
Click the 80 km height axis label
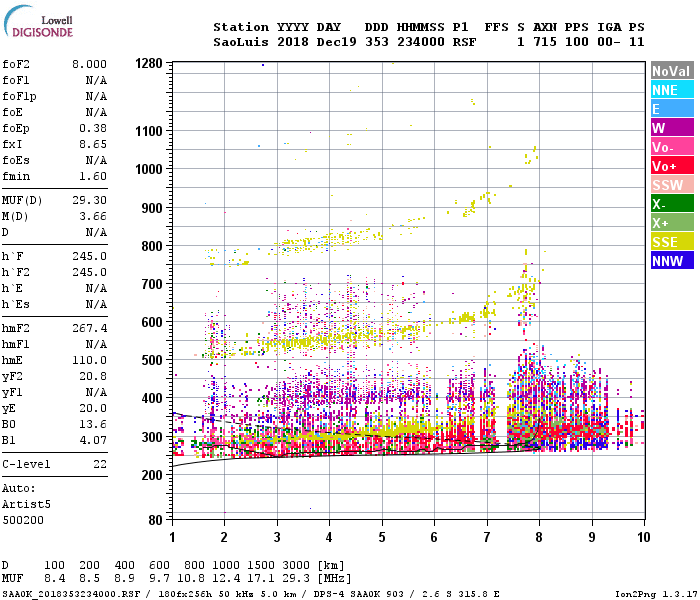155,520
